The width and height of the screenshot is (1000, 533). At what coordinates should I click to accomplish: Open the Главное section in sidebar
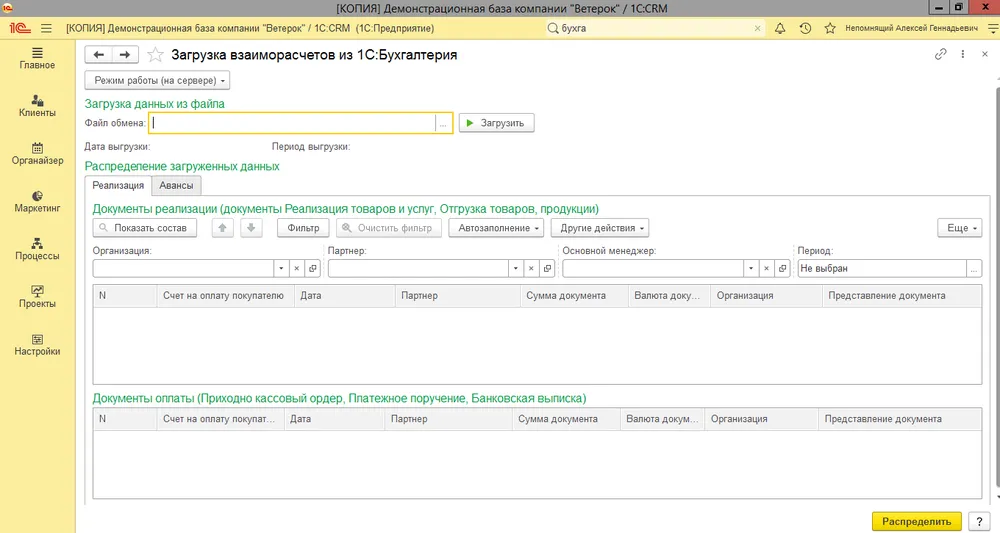pos(37,59)
